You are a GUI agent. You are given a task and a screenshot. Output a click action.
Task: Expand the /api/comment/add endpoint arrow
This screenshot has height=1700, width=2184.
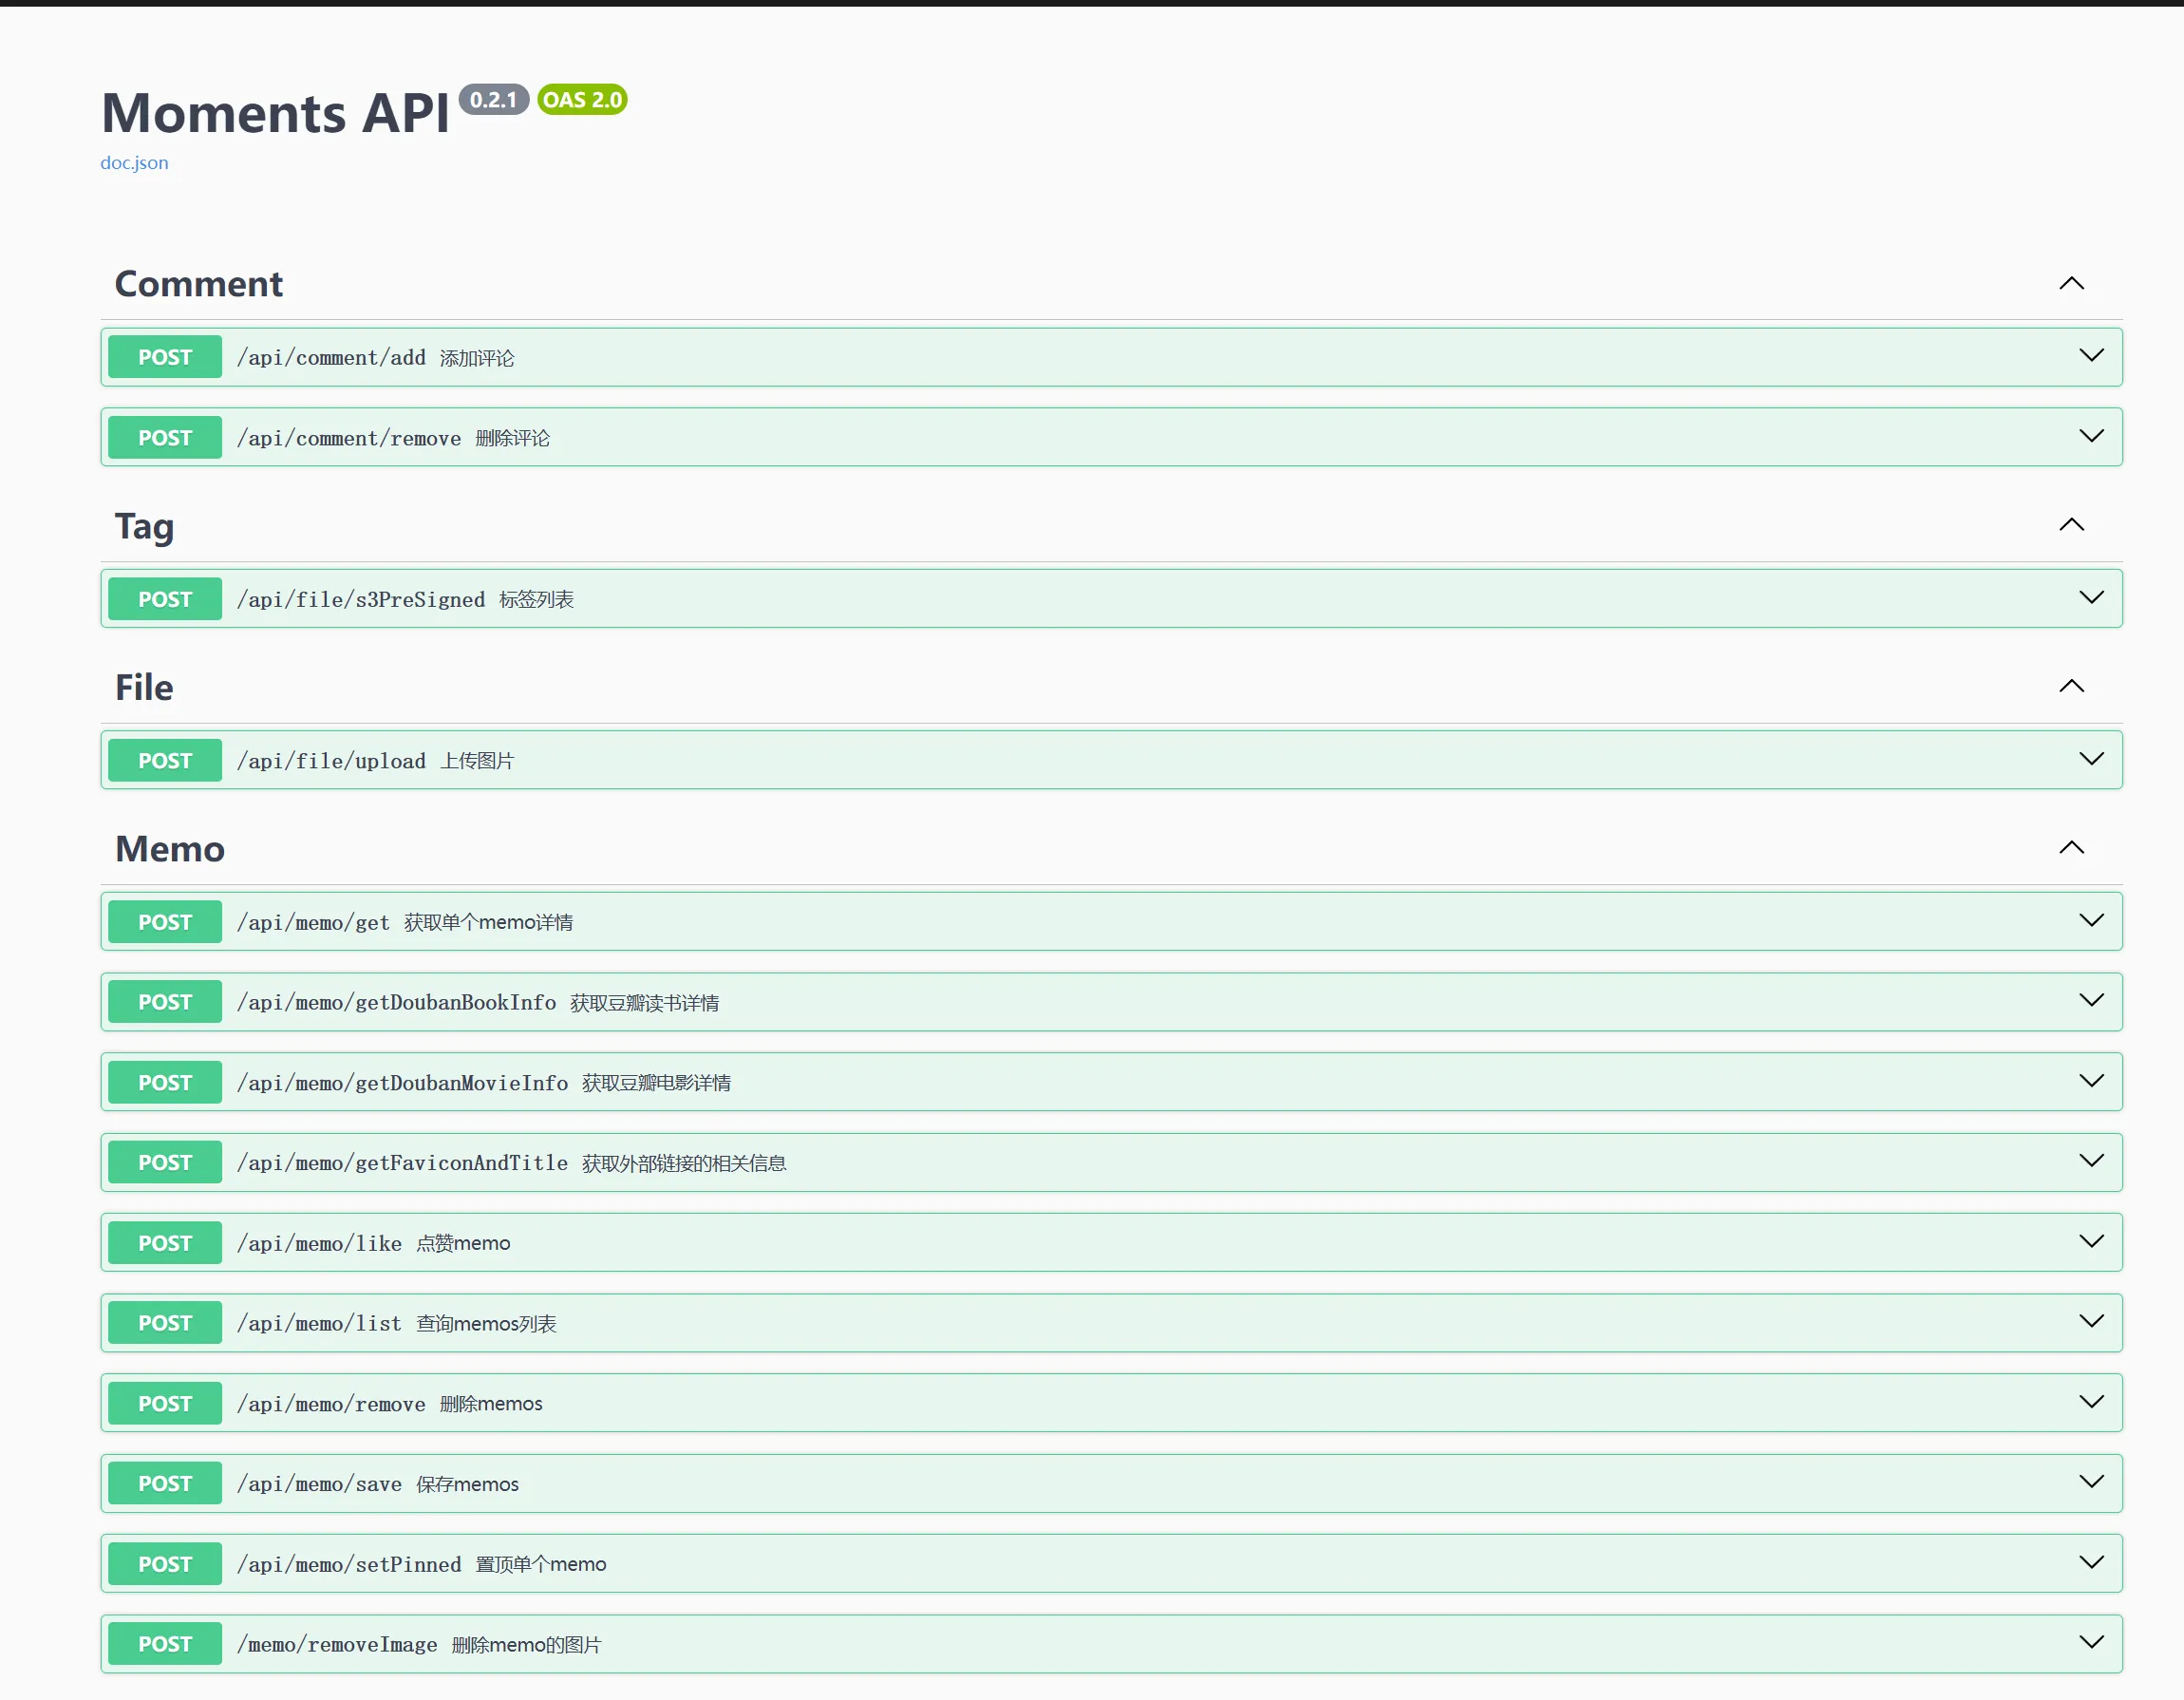(2091, 356)
